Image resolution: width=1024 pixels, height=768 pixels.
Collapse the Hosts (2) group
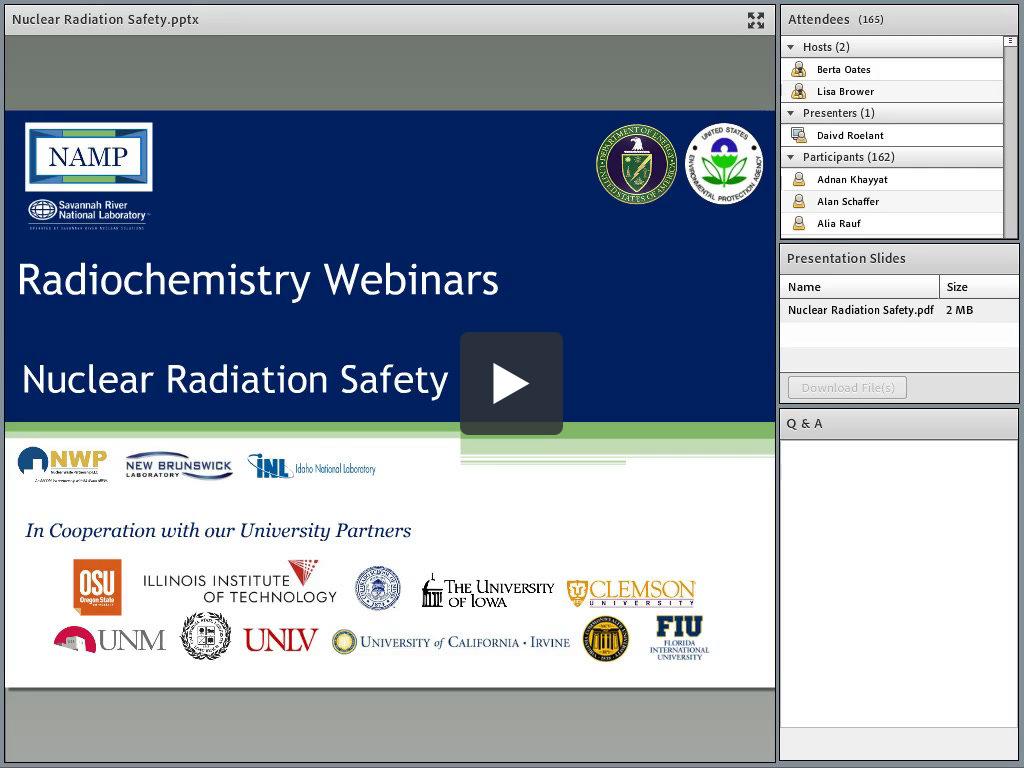[791, 47]
